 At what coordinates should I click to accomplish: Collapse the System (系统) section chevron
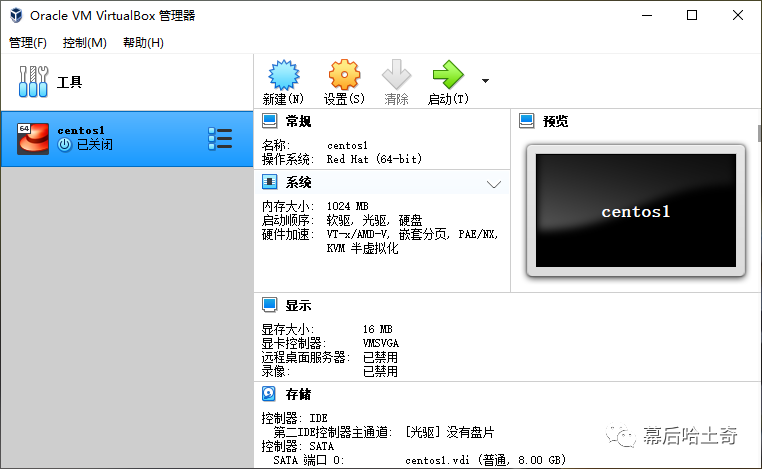click(493, 184)
